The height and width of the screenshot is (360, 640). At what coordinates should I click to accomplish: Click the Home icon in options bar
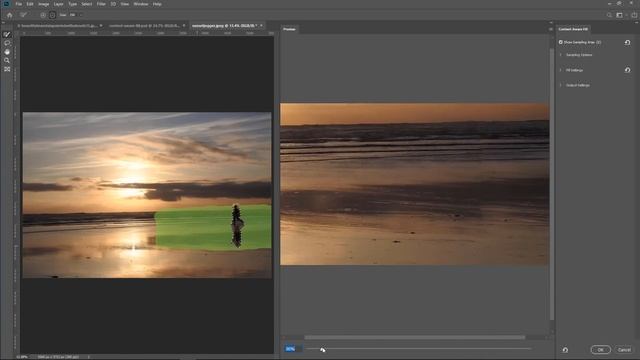pyautogui.click(x=9, y=15)
